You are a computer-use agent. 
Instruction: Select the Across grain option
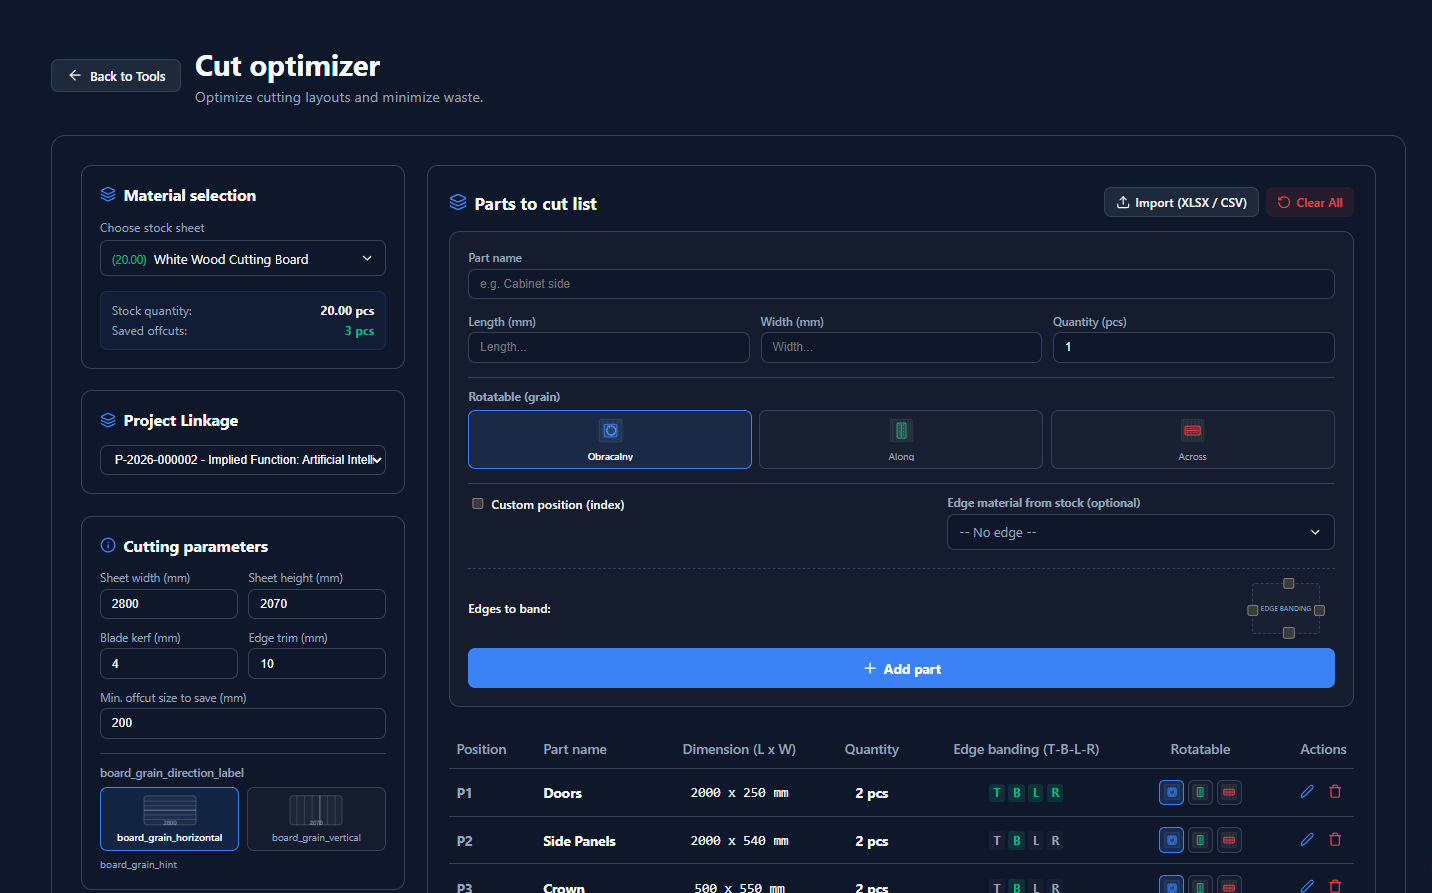1193,439
